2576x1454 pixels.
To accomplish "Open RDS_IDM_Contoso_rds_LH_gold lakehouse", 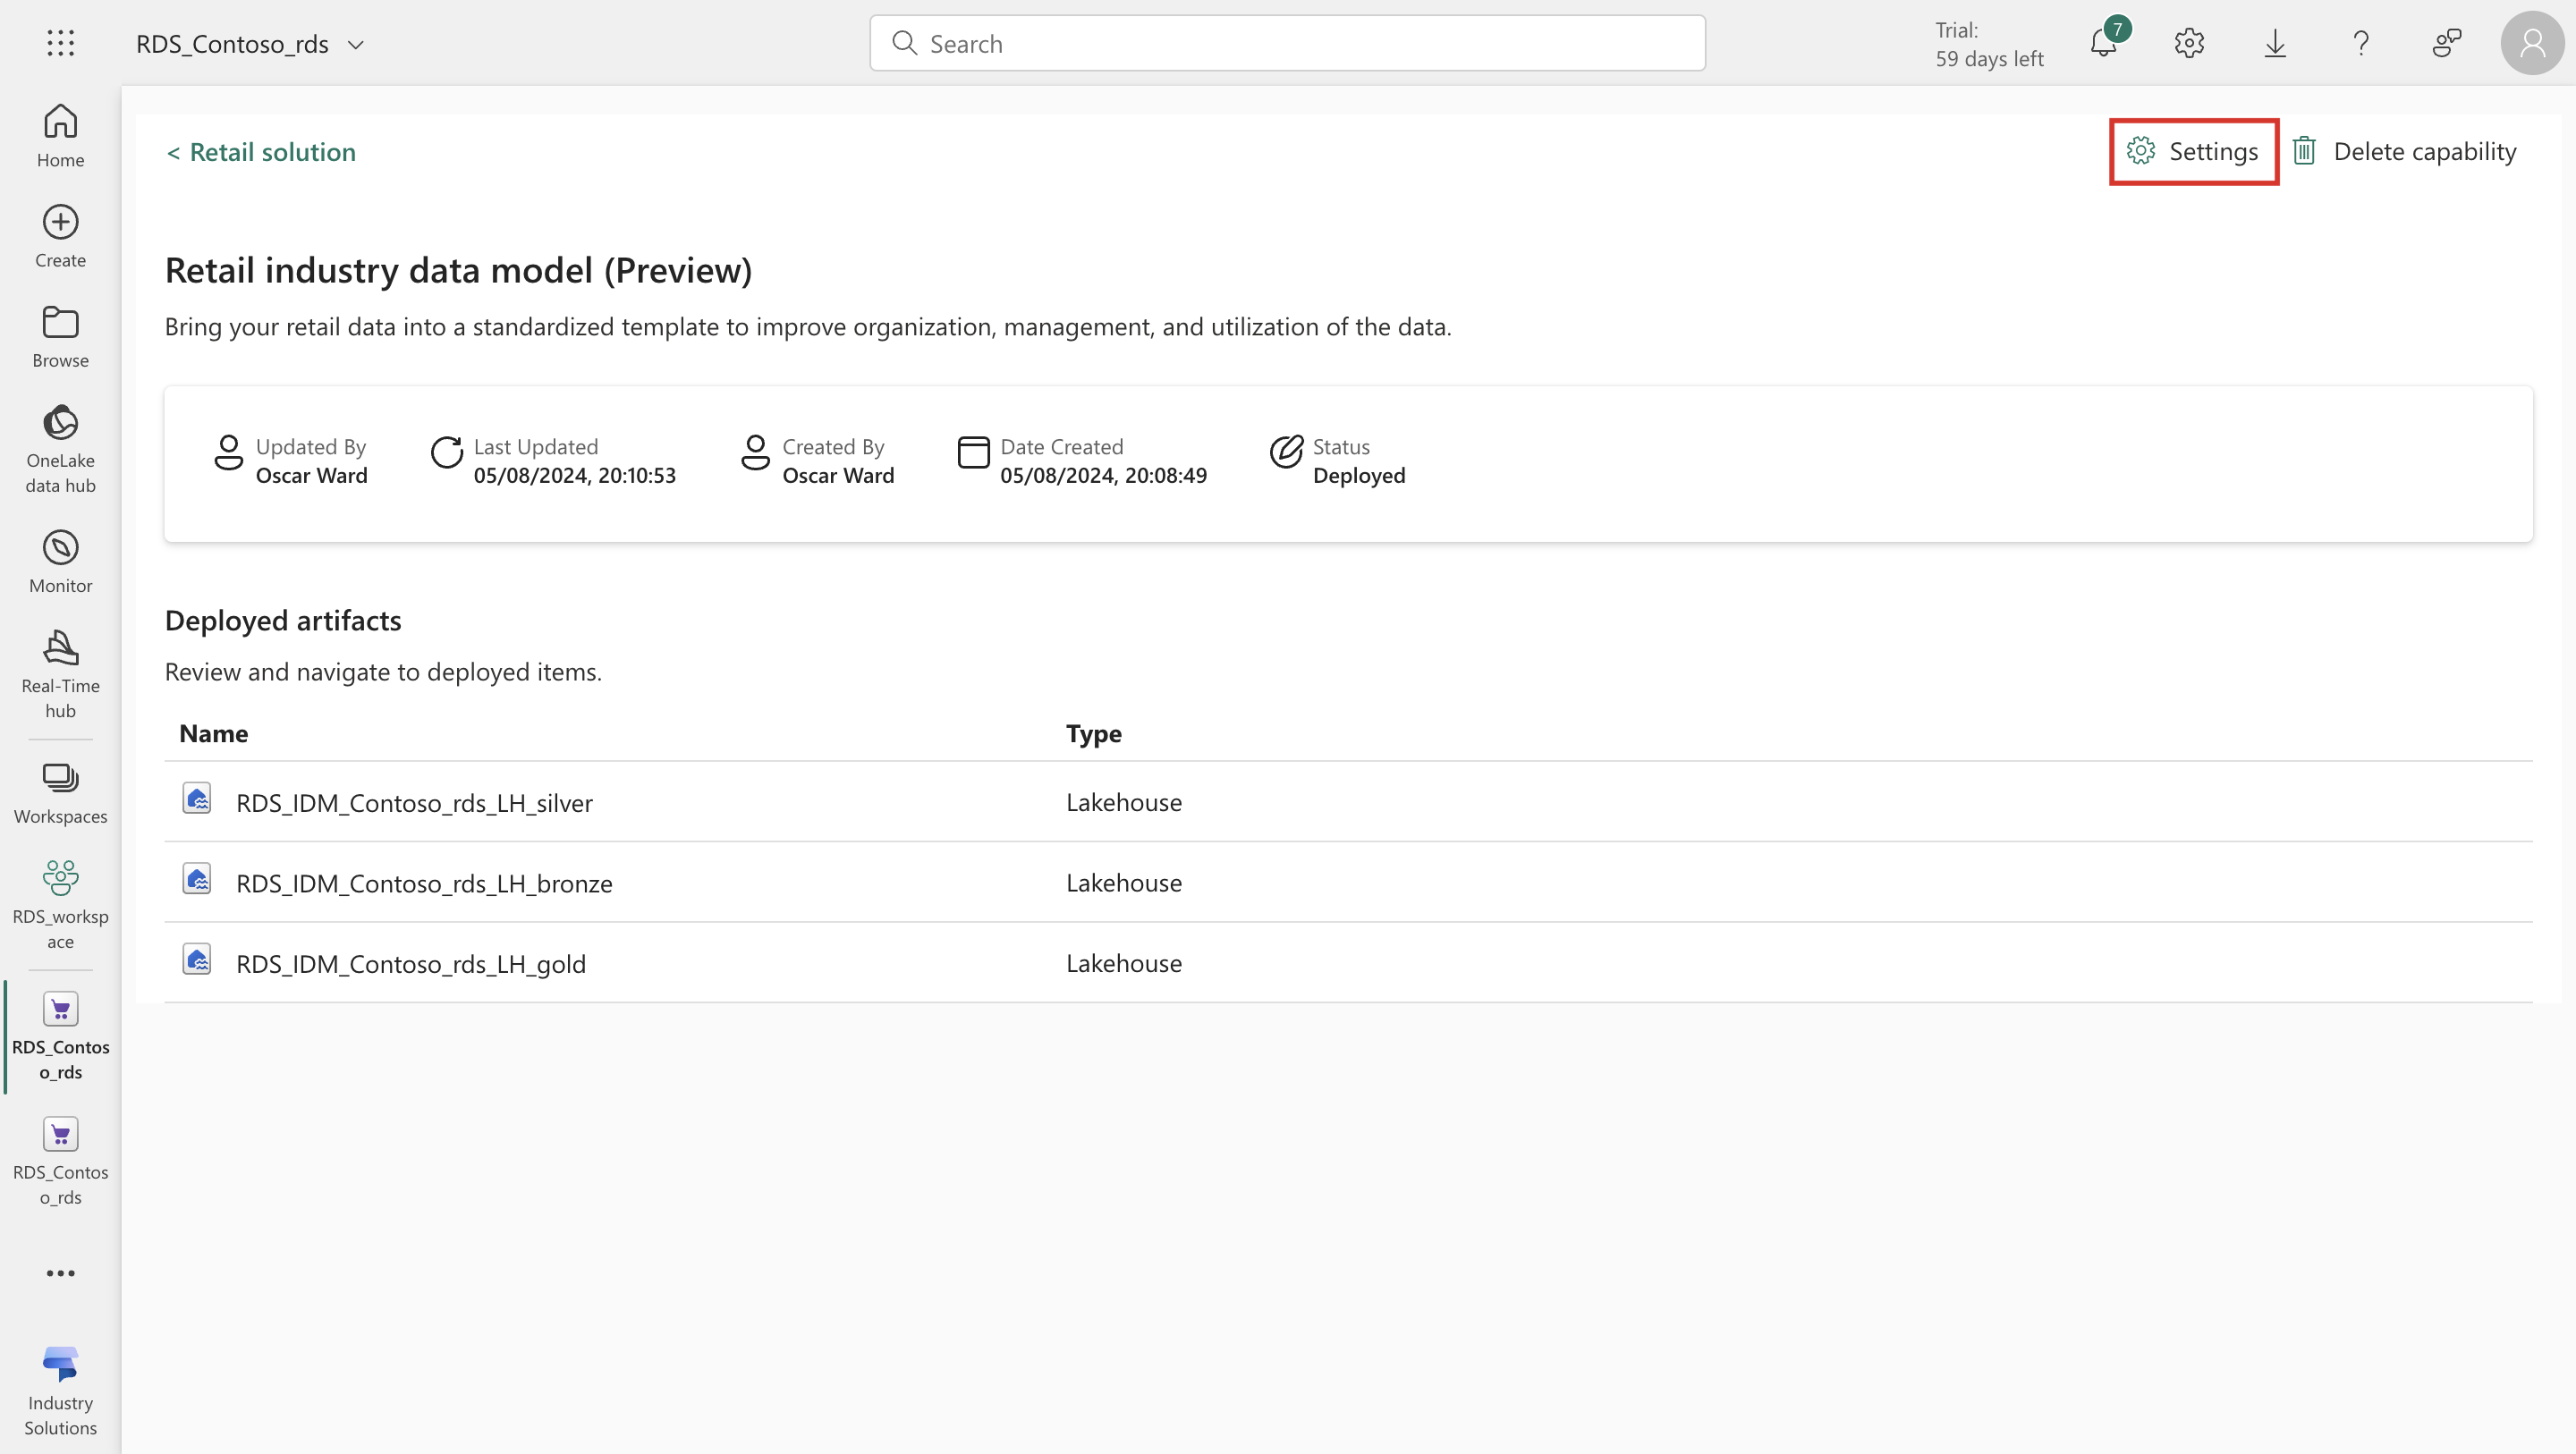I will pyautogui.click(x=411, y=963).
